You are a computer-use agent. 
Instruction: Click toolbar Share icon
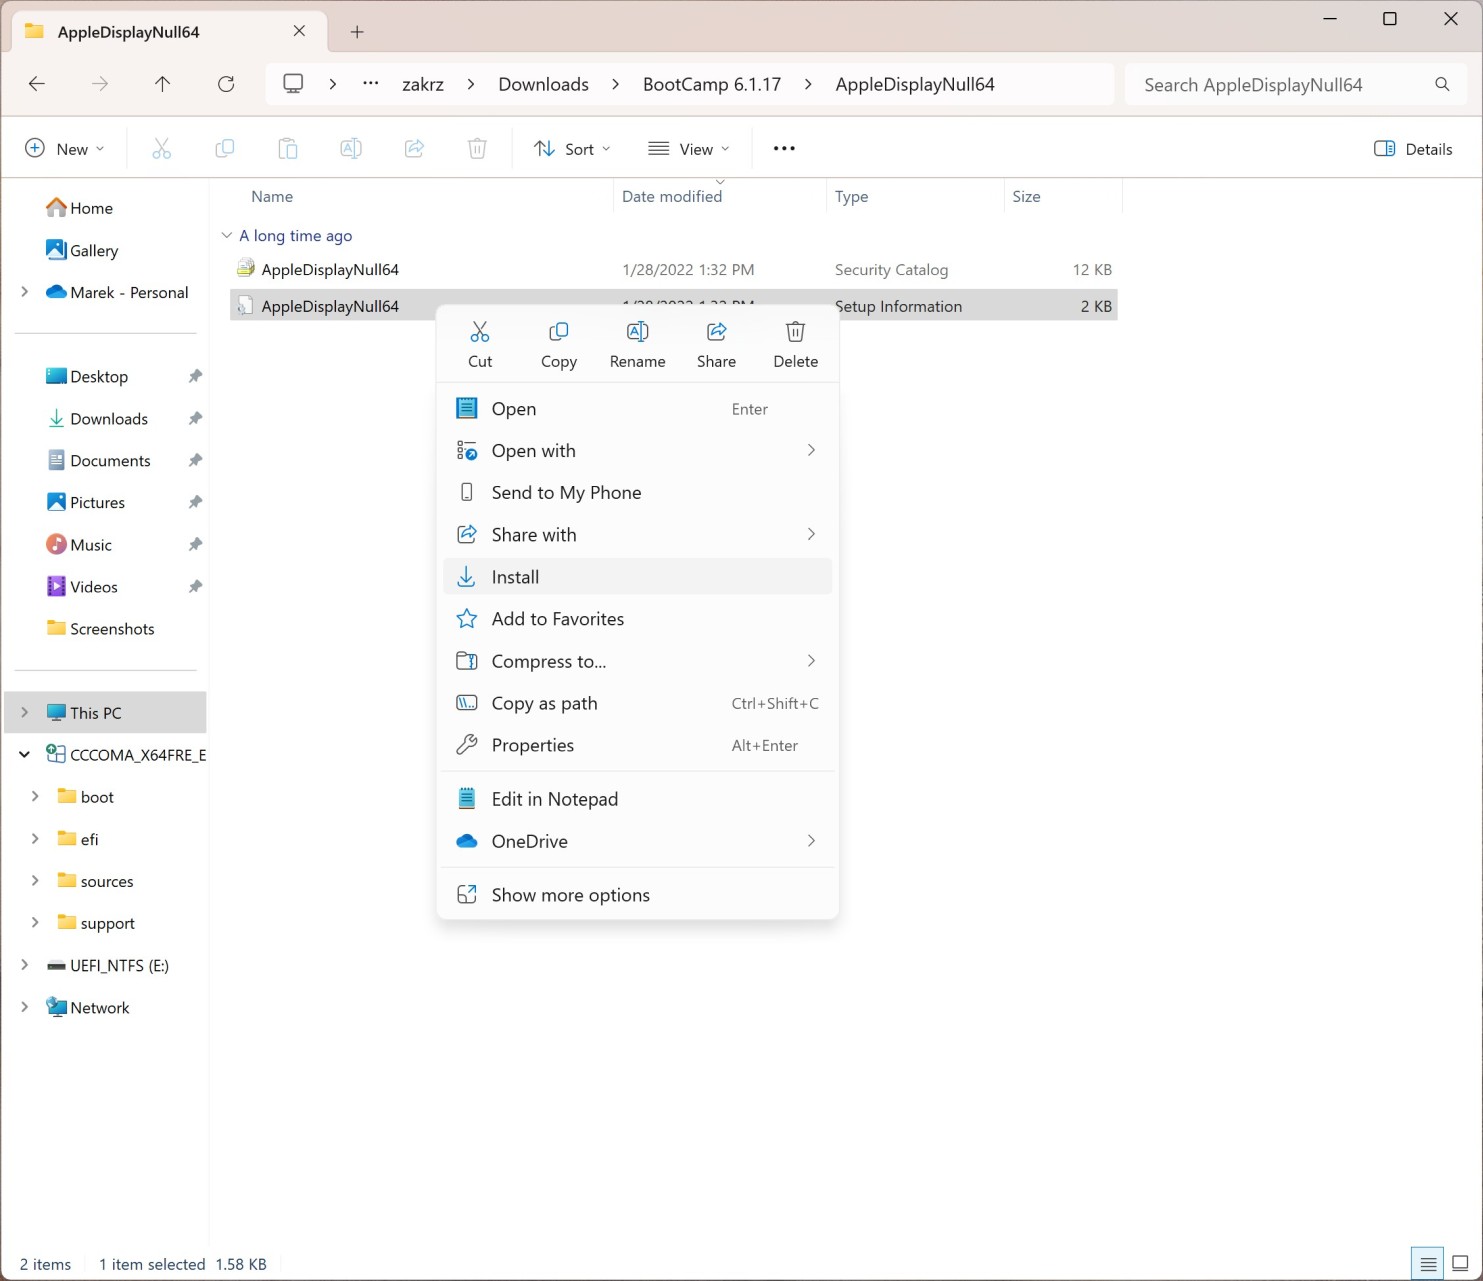(x=414, y=149)
